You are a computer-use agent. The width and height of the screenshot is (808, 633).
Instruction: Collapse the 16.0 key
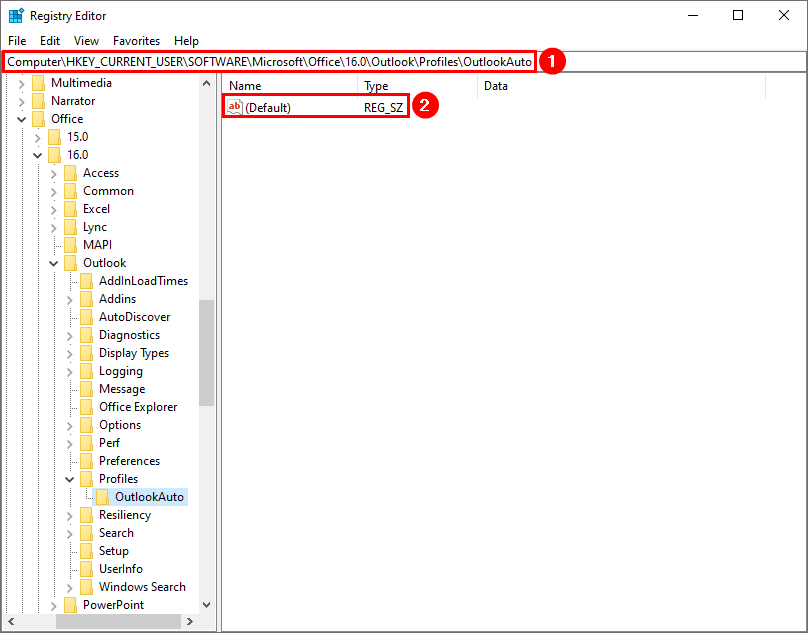click(x=38, y=155)
